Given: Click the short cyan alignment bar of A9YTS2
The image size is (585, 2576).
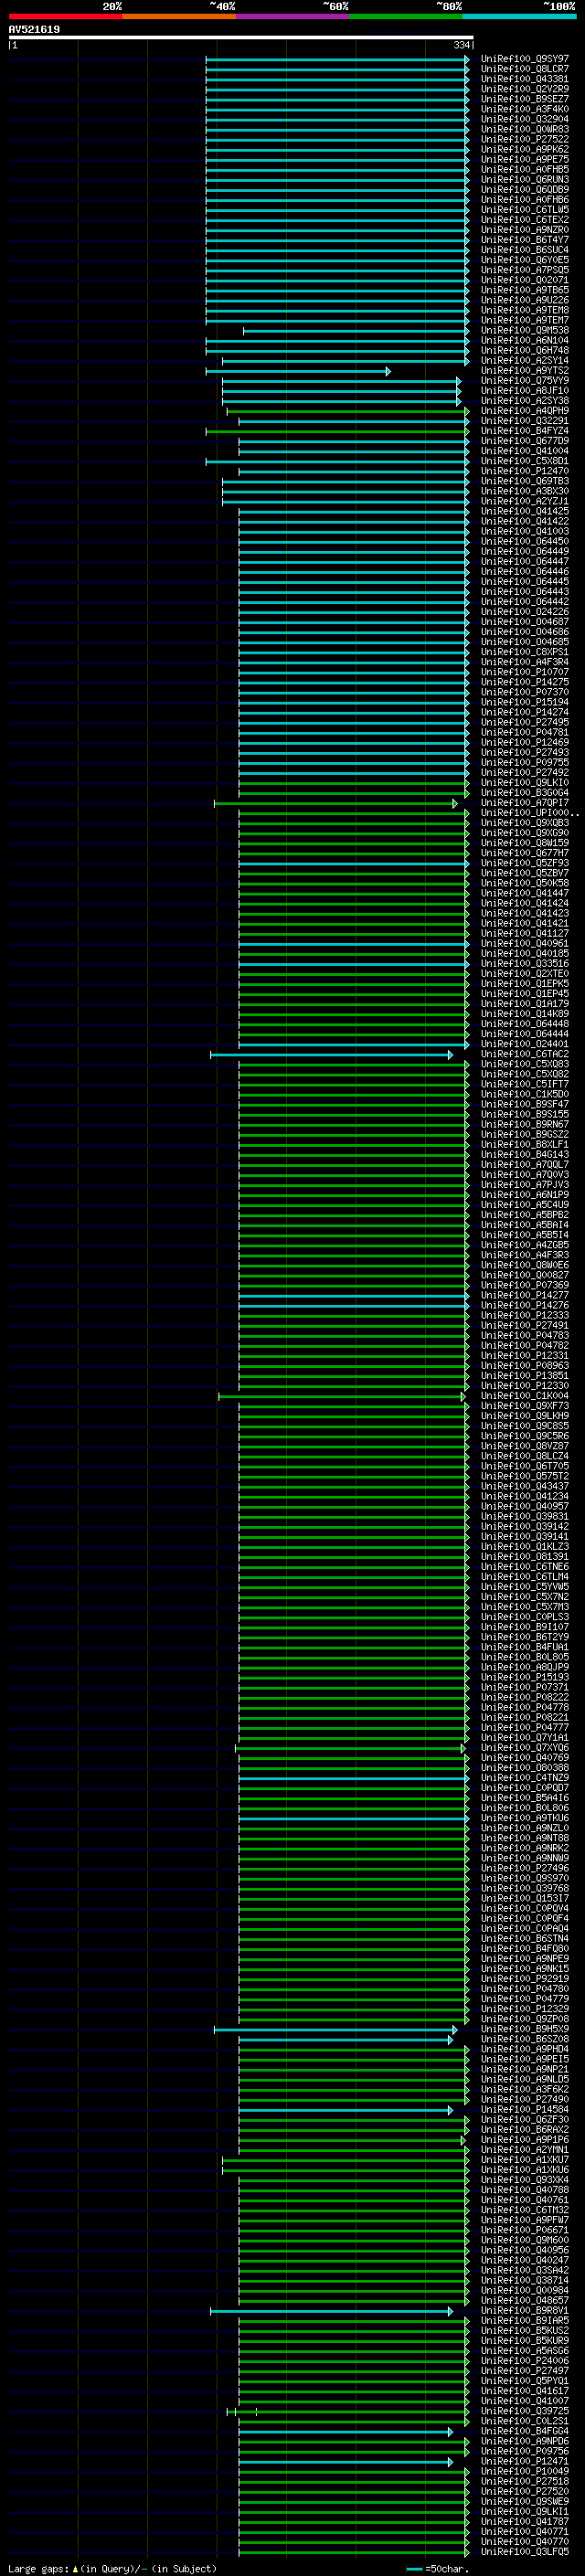Looking at the screenshot, I should [x=298, y=371].
